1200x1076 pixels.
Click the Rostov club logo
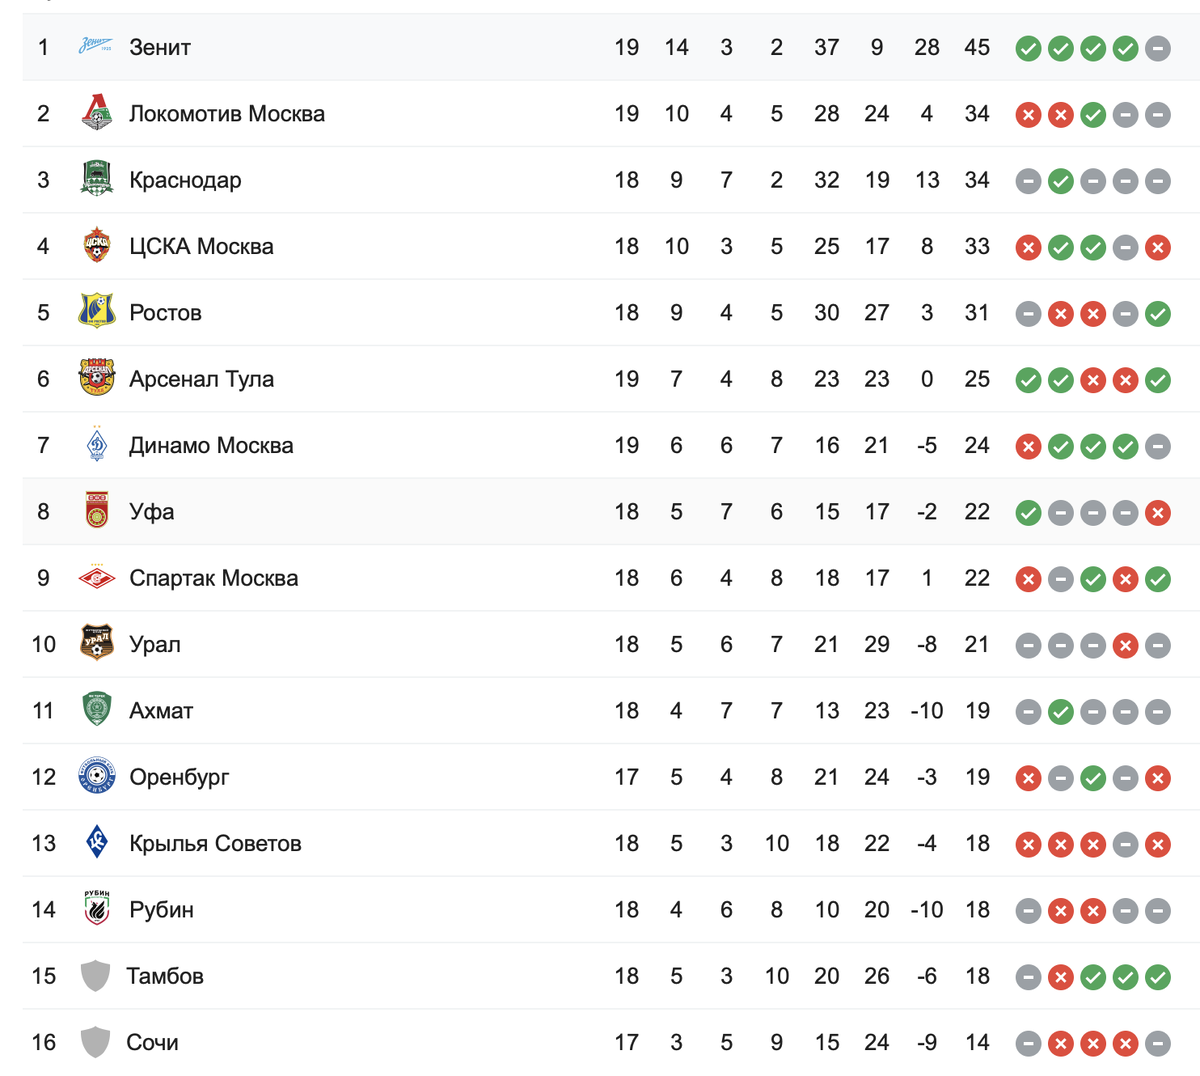96,312
